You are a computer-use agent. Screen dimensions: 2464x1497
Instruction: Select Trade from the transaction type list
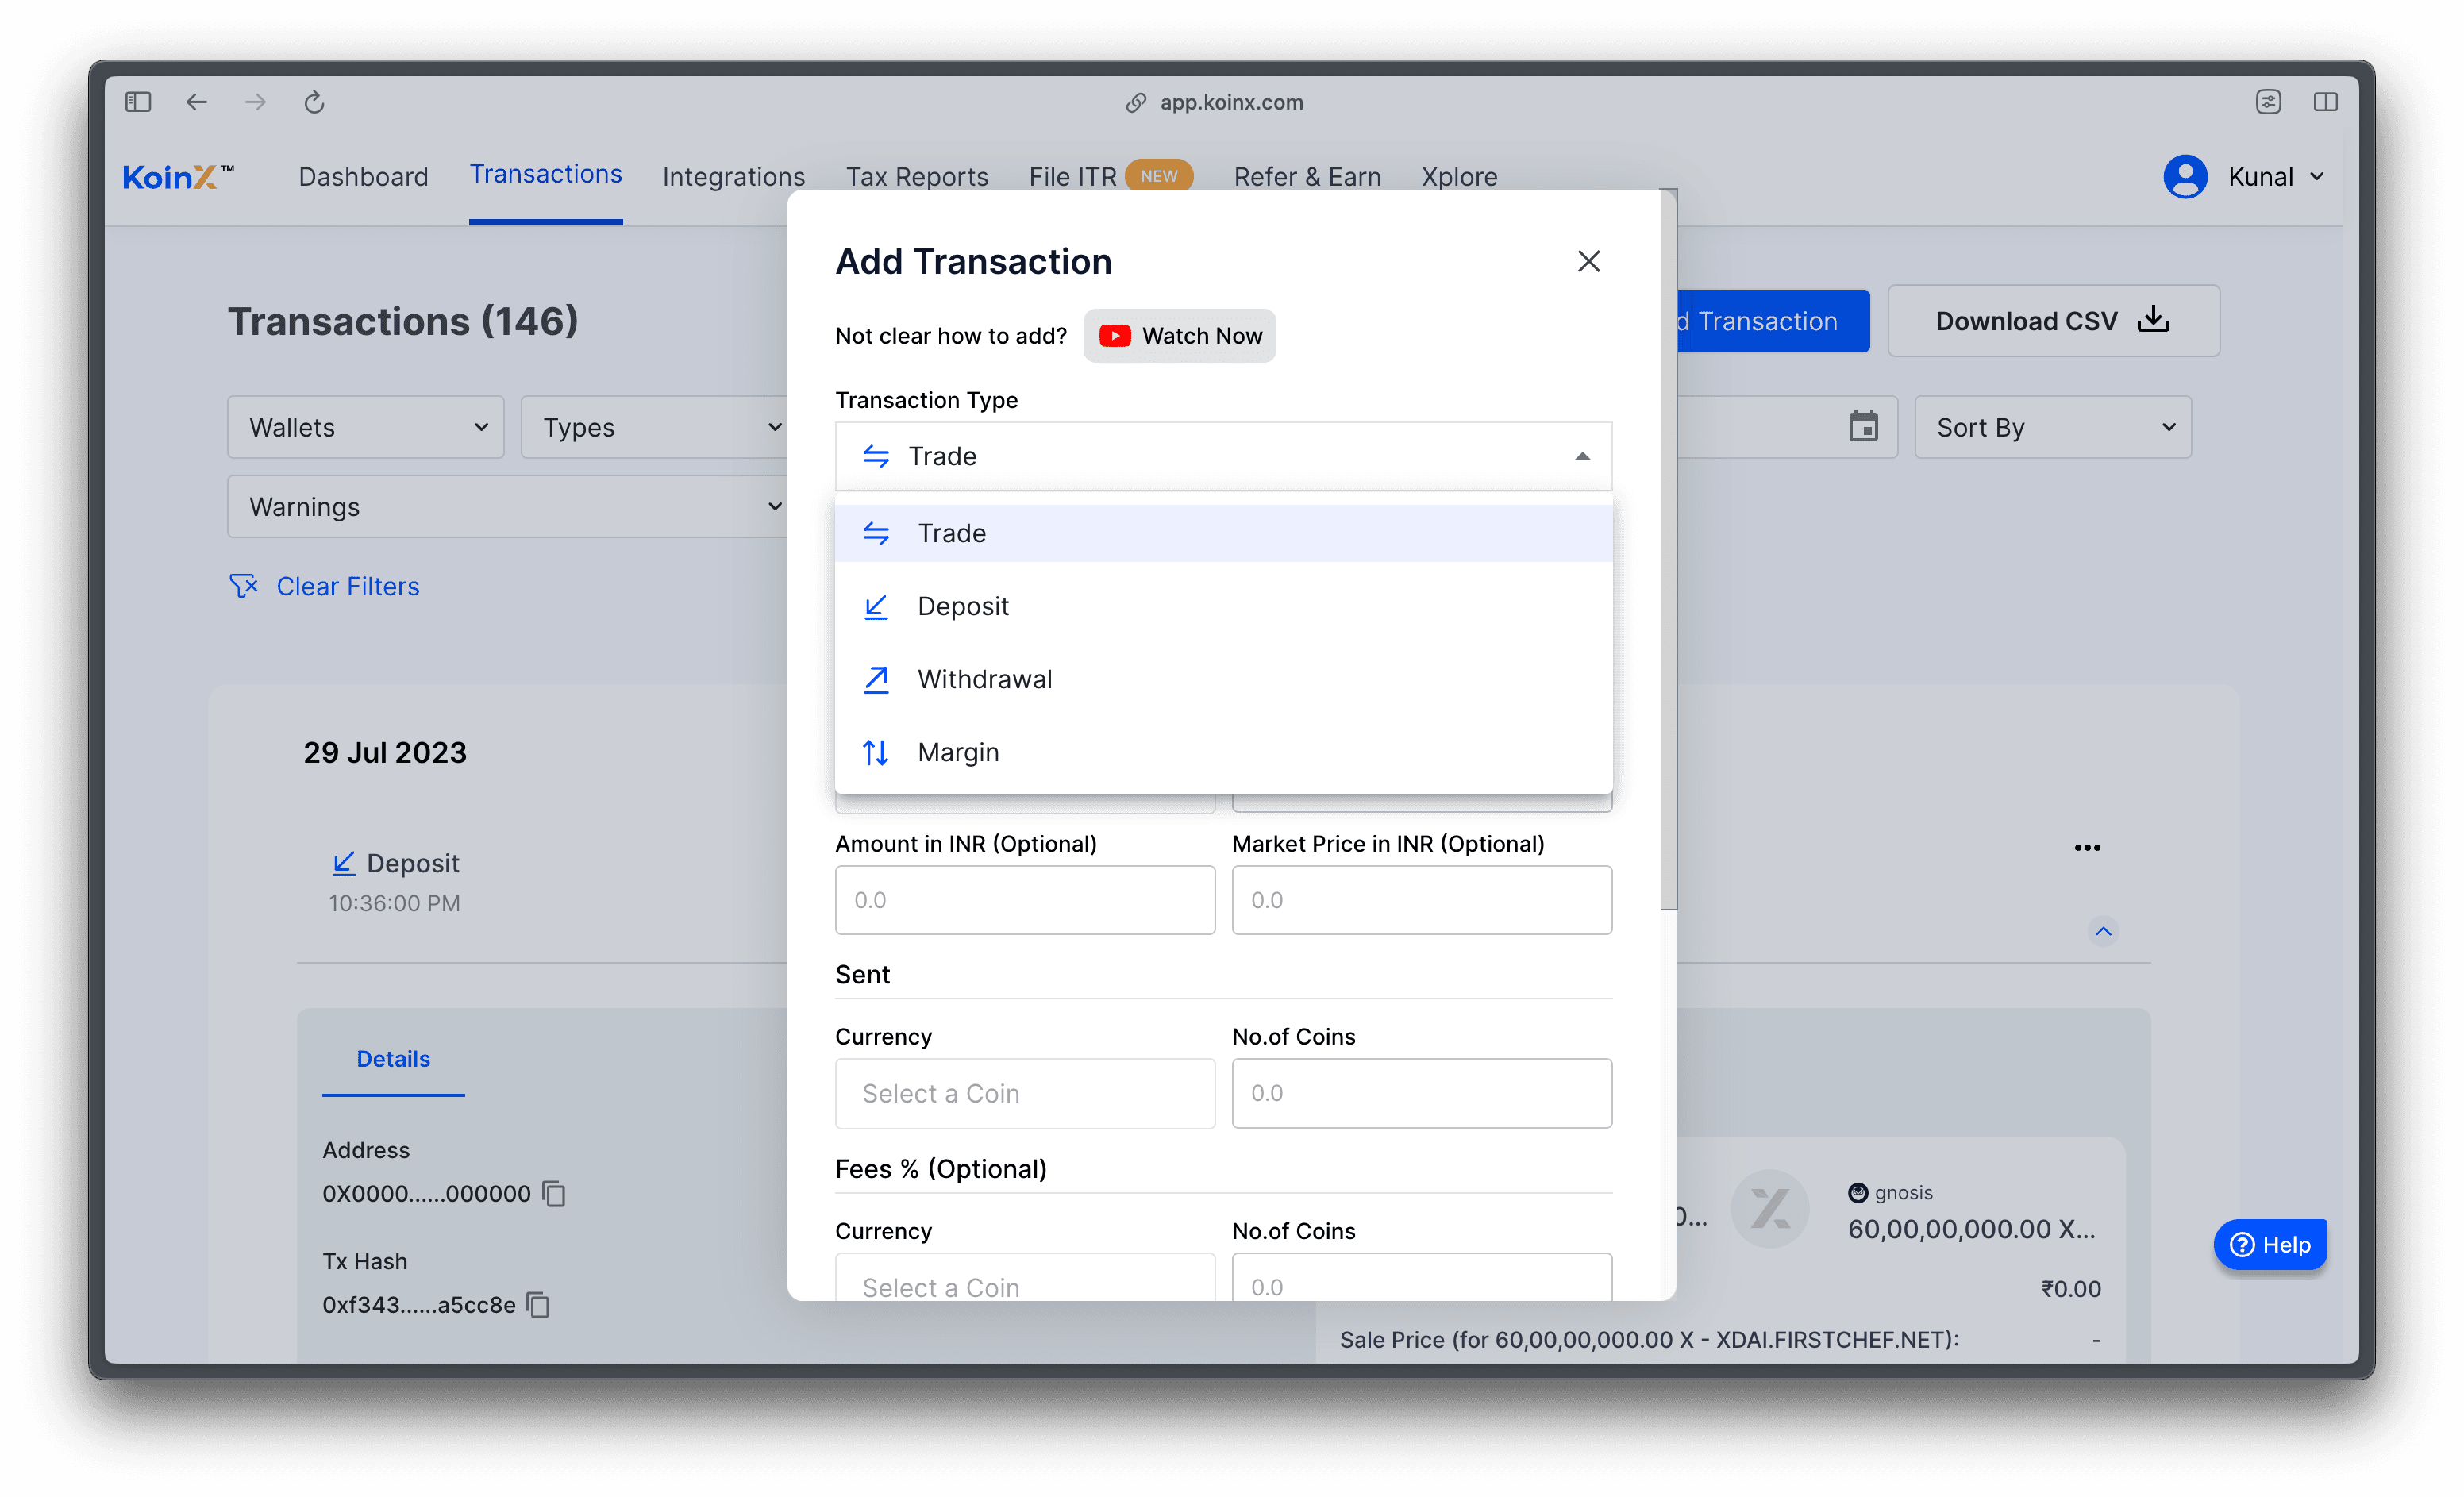[x=1223, y=533]
